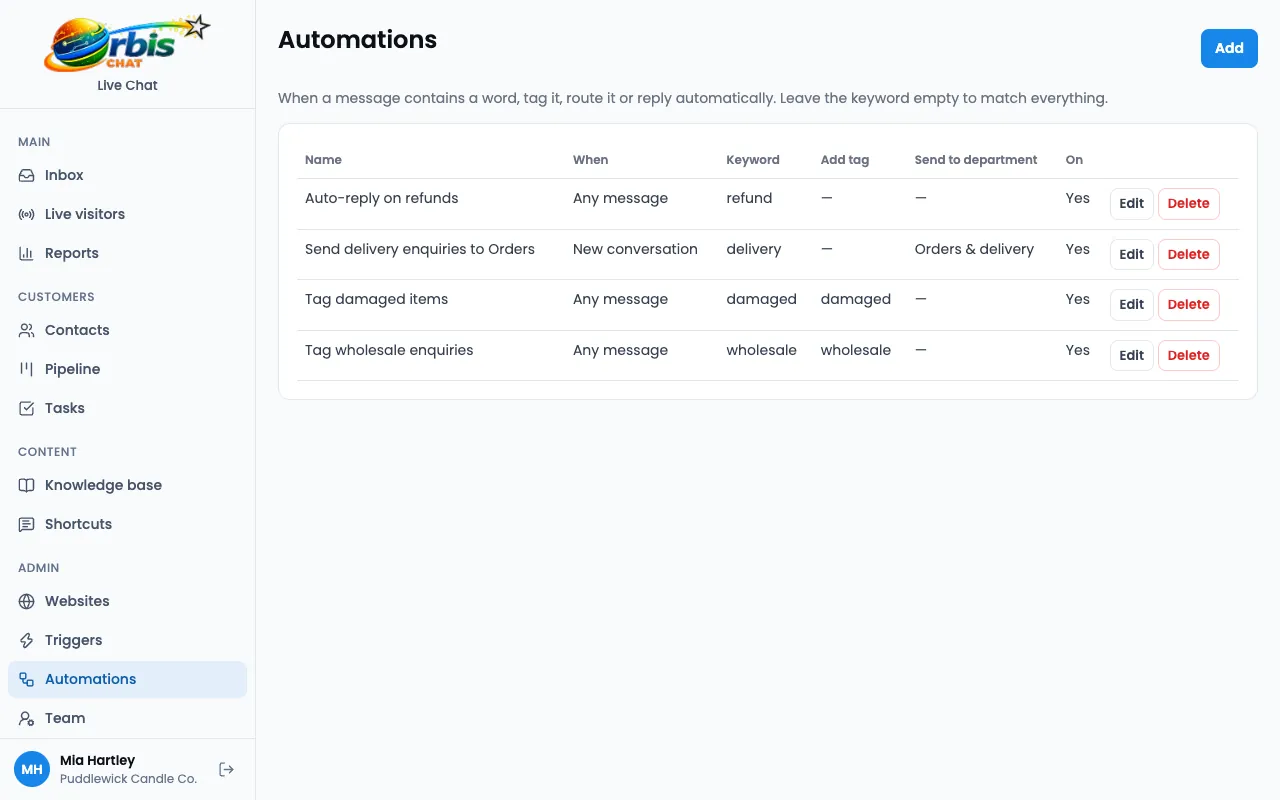This screenshot has height=800, width=1280.
Task: Go to Live visitors
Action: (x=127, y=214)
